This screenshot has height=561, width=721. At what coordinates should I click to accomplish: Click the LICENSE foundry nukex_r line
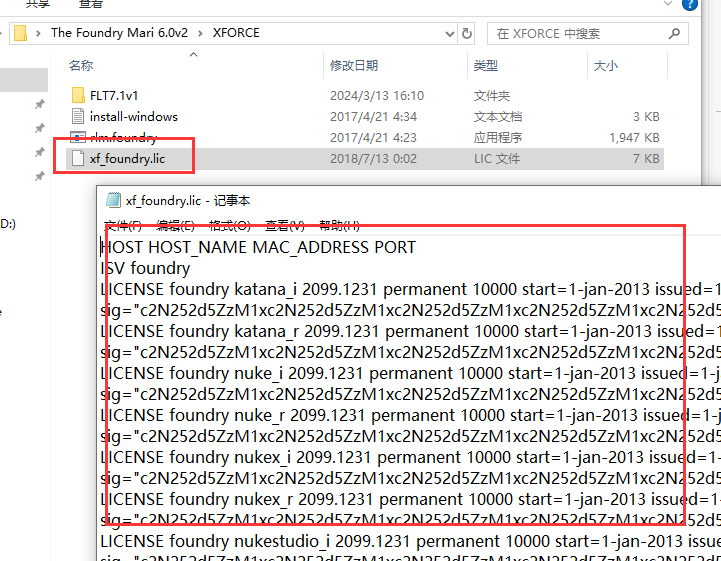coord(411,499)
